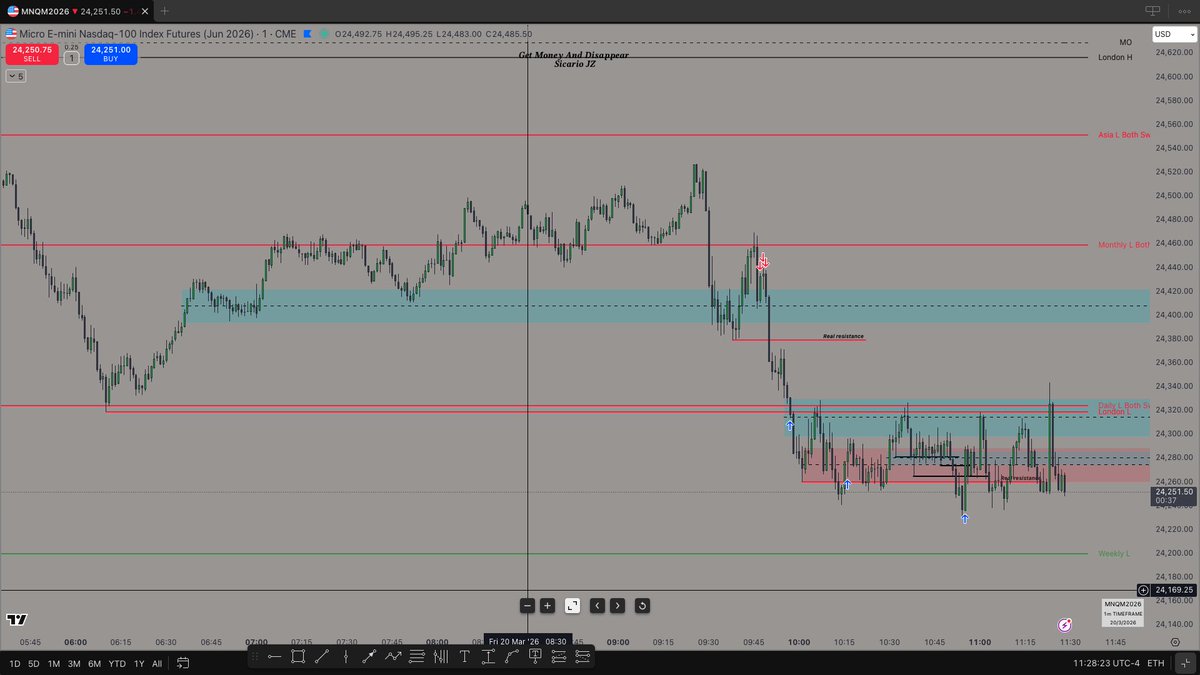Grab the drawing toolbar drag handle
This screenshot has width=1200, height=675.
tap(255, 657)
